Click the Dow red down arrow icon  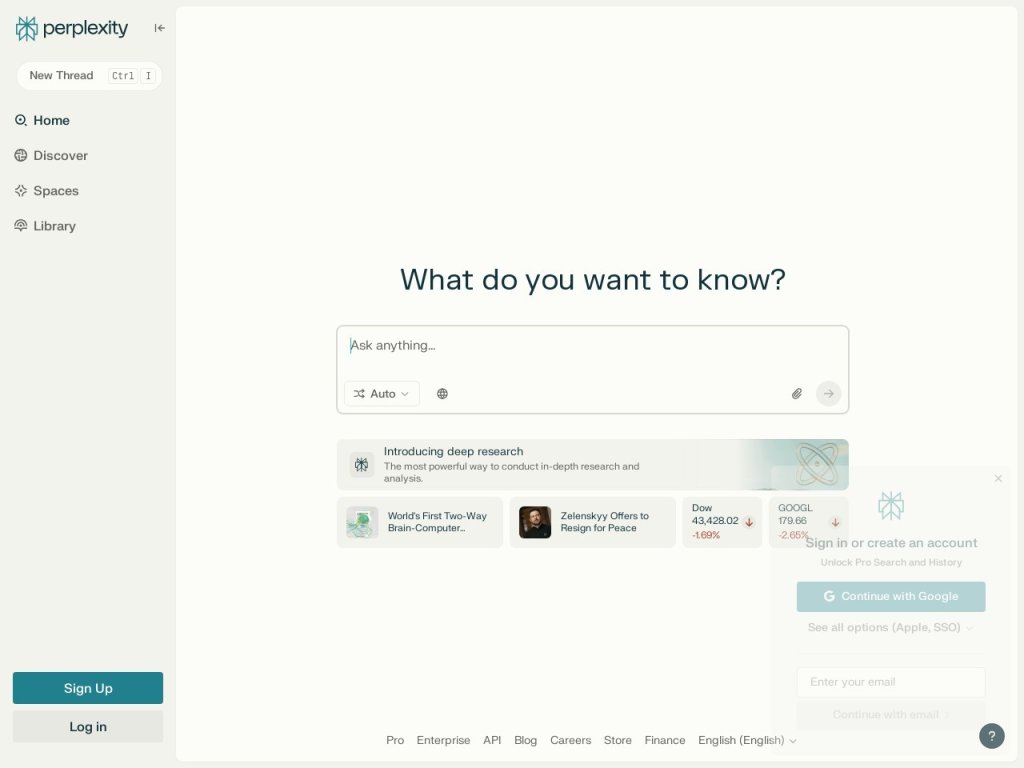click(x=749, y=522)
